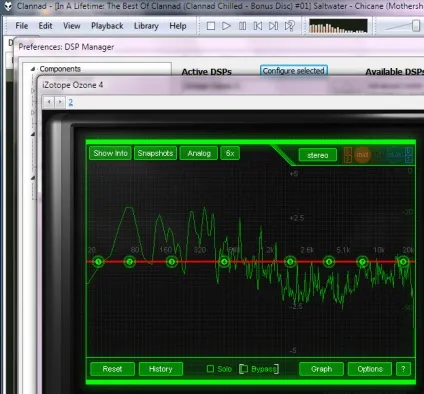Toggle the Analog EQ mode button
This screenshot has width=424, height=394.
point(199,153)
